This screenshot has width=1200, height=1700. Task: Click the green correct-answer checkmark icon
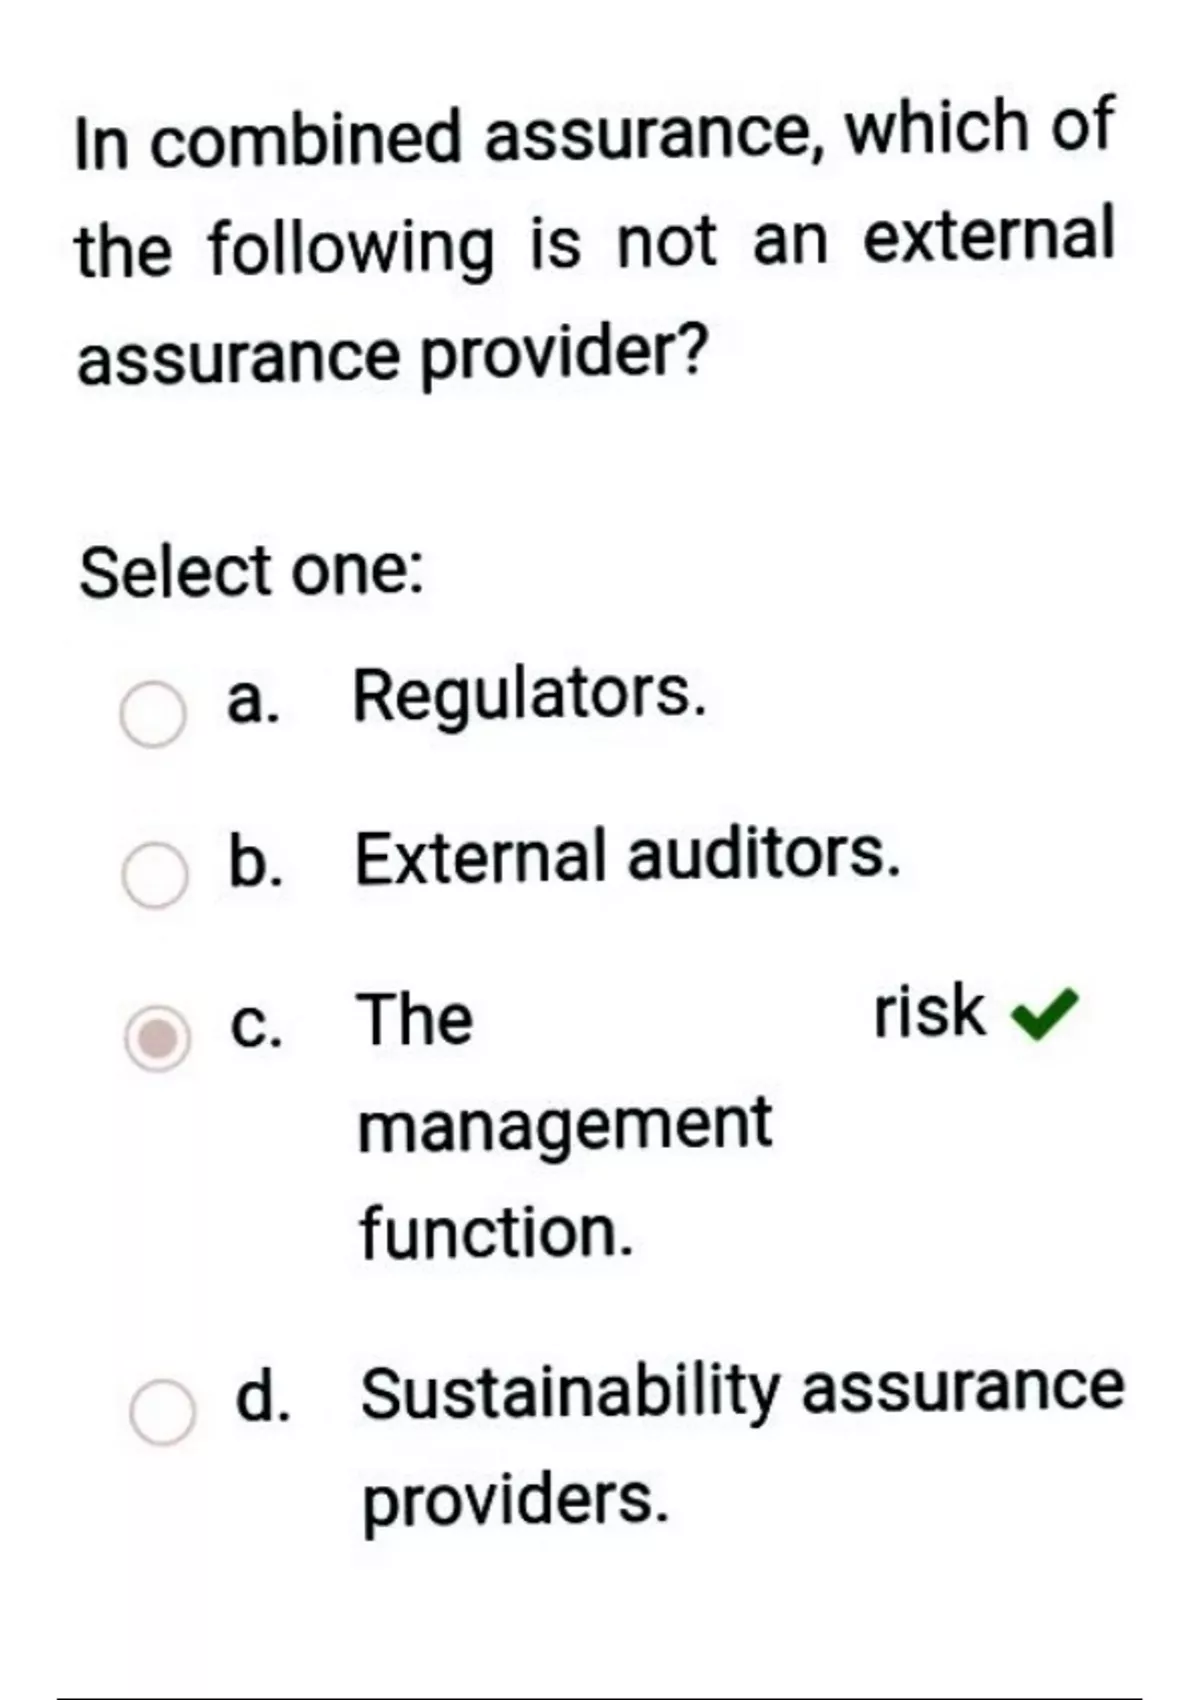click(1044, 1015)
